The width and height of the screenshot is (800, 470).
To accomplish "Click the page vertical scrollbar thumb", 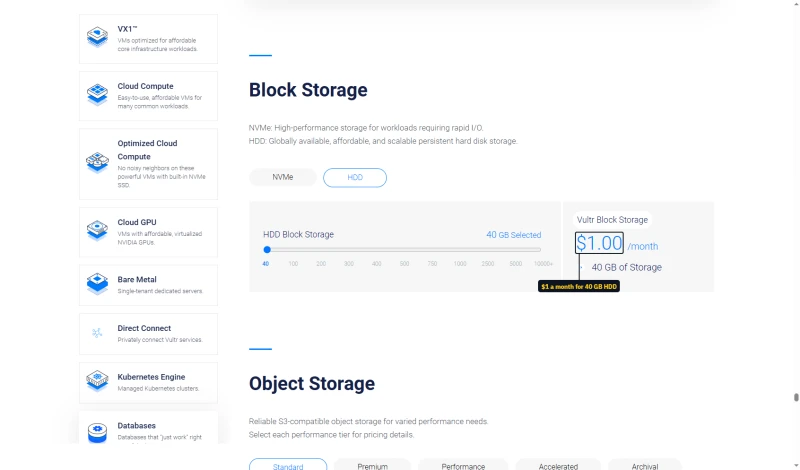I will (x=796, y=397).
